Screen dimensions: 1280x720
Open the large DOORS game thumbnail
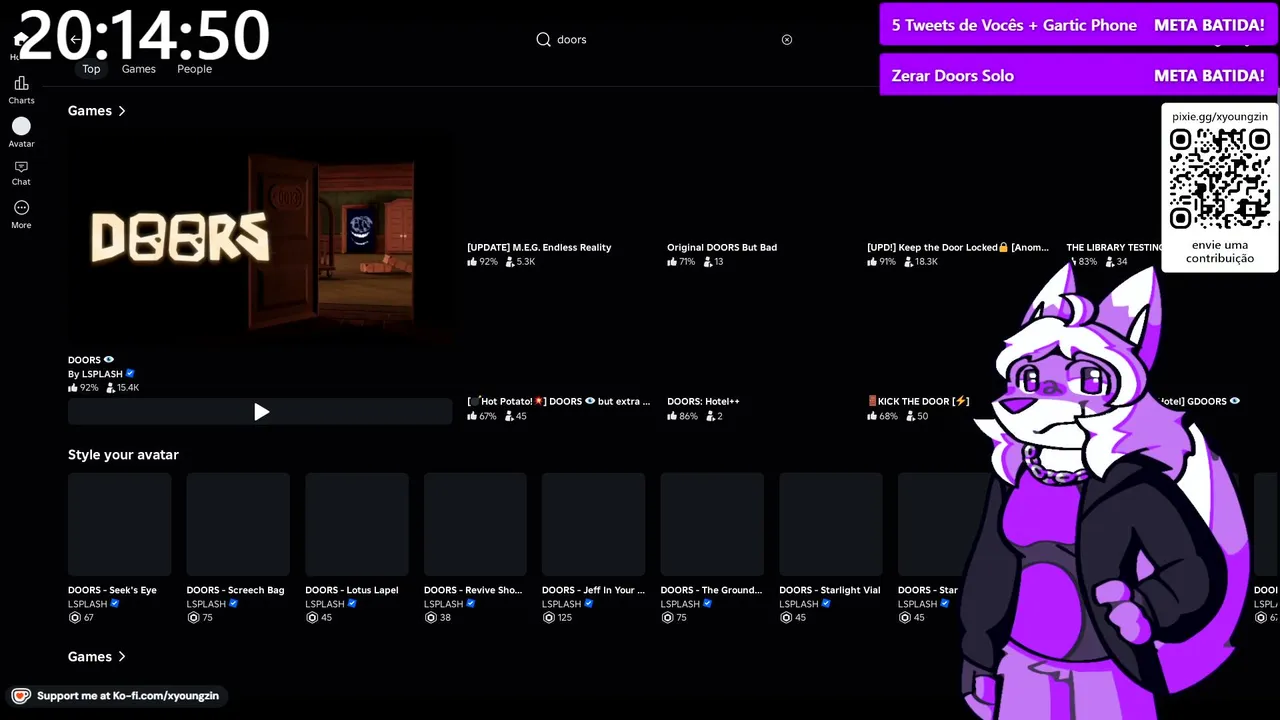click(x=260, y=241)
